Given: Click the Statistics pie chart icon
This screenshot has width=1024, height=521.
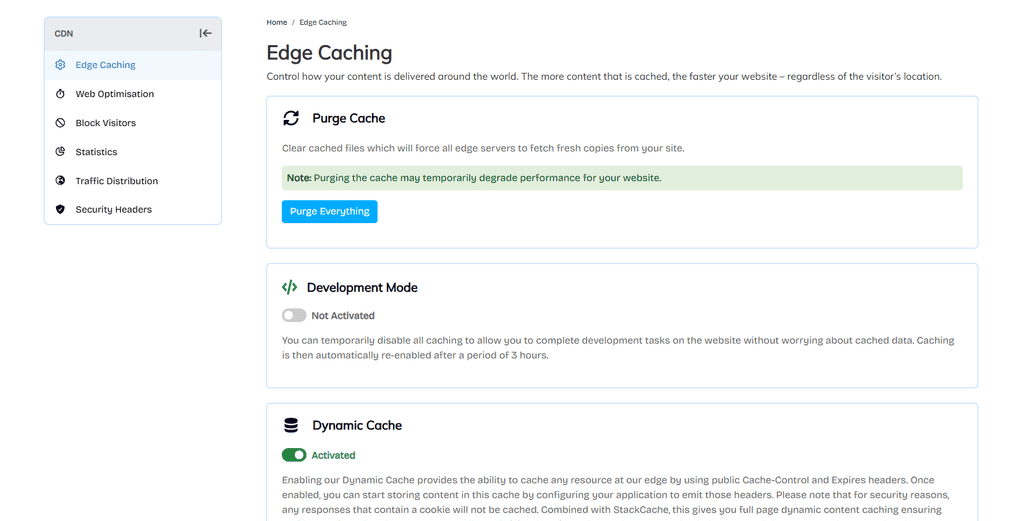Looking at the screenshot, I should tap(60, 151).
